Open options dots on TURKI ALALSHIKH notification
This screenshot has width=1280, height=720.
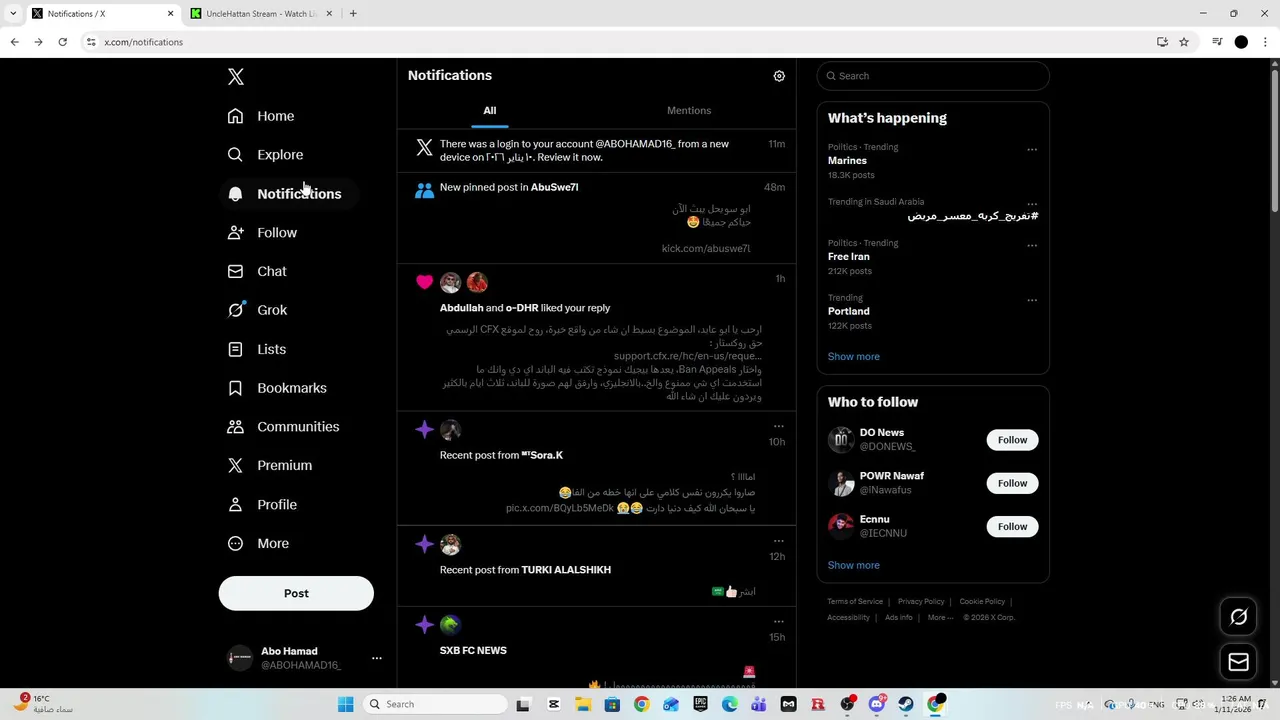779,541
